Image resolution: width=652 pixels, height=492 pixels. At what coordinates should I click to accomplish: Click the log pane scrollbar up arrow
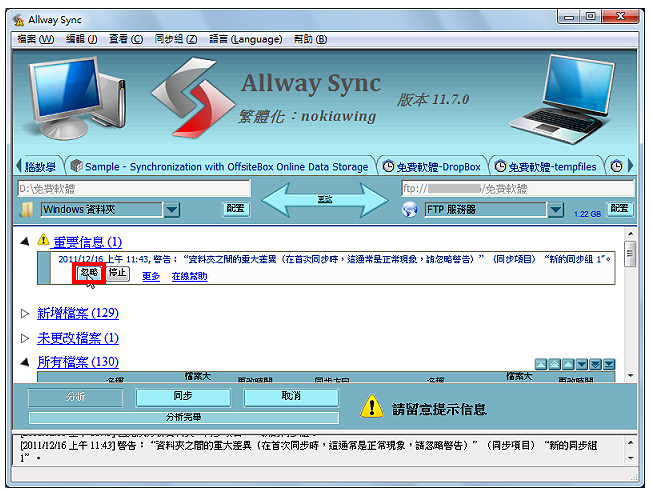click(x=630, y=443)
